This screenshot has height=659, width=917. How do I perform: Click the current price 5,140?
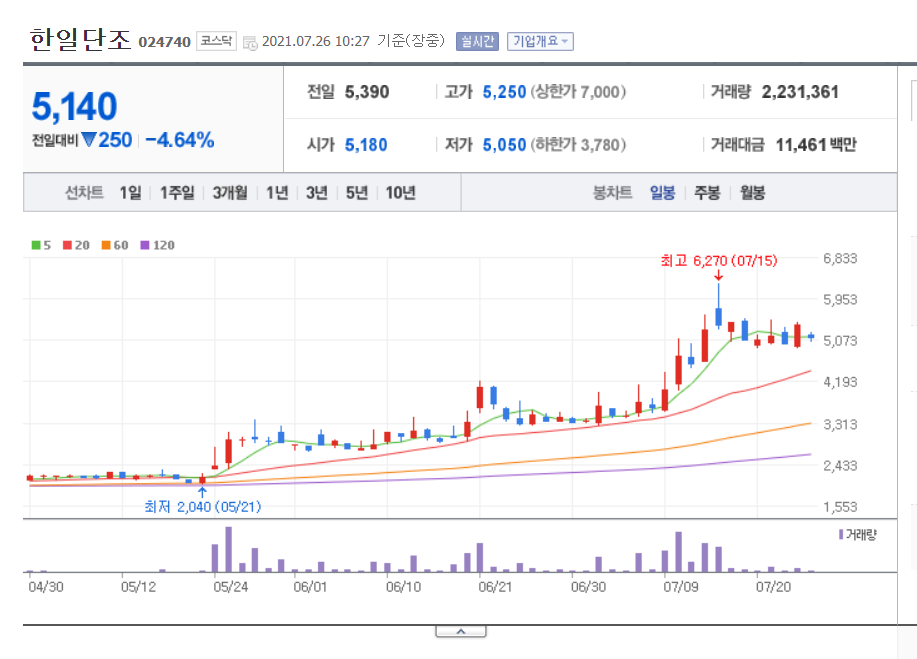[x=74, y=106]
